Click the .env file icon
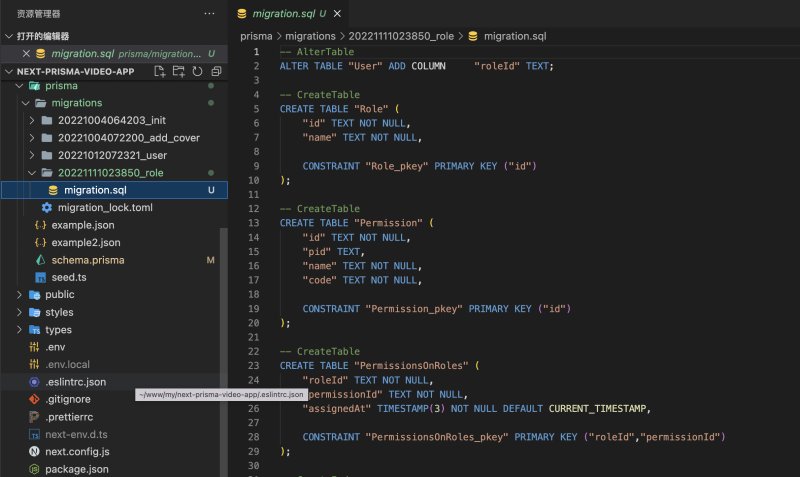The height and width of the screenshot is (477, 800). (x=34, y=347)
